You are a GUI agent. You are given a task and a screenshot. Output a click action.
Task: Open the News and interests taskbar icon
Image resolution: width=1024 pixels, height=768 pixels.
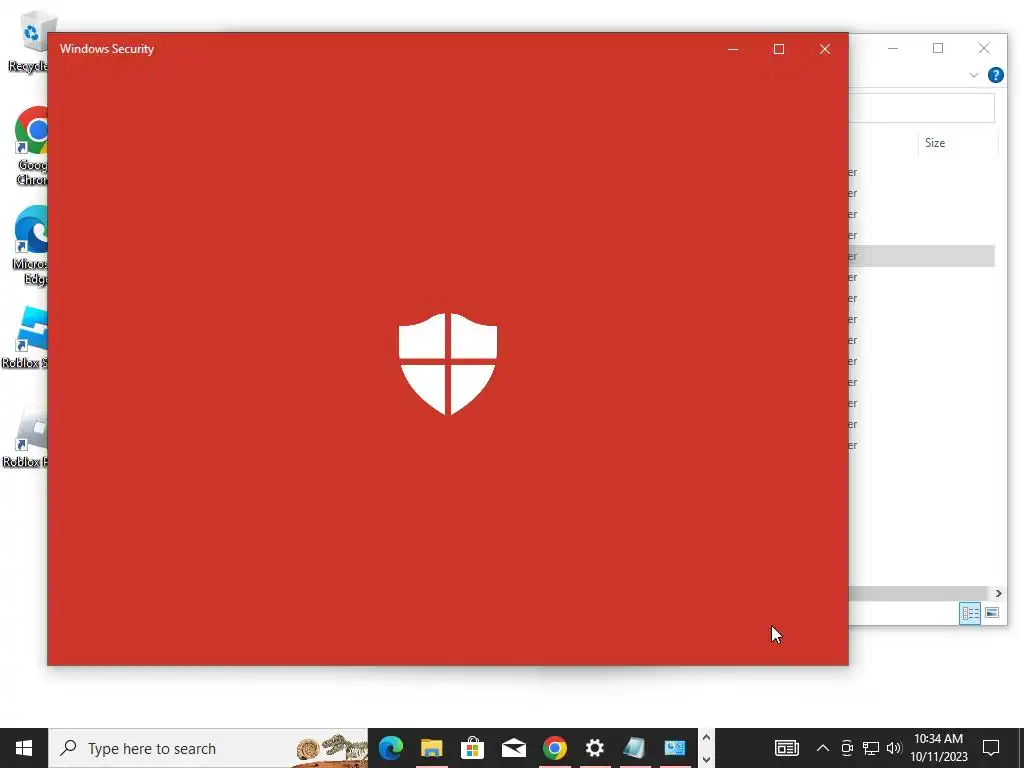(x=786, y=748)
